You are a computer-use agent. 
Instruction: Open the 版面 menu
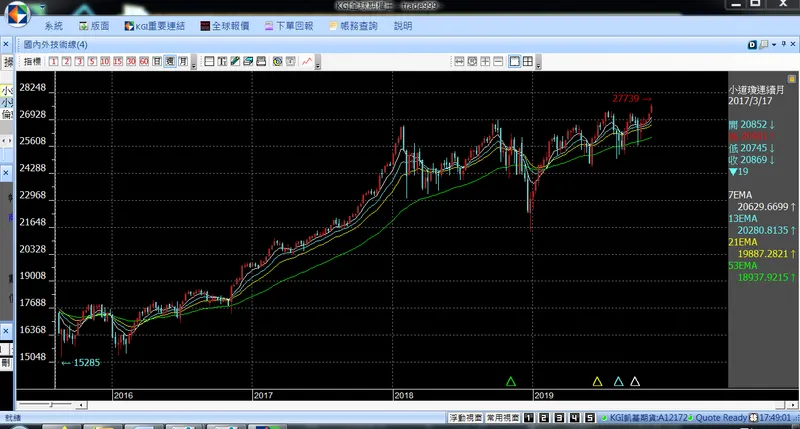click(x=94, y=26)
